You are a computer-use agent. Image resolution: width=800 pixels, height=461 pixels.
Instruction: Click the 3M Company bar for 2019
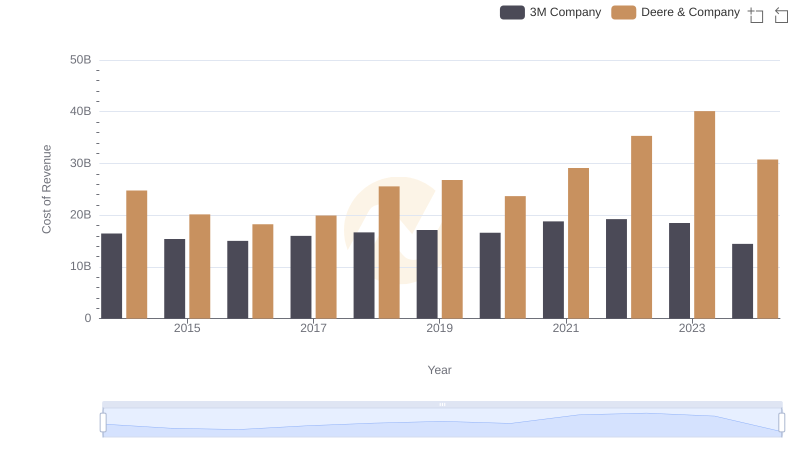coord(427,274)
